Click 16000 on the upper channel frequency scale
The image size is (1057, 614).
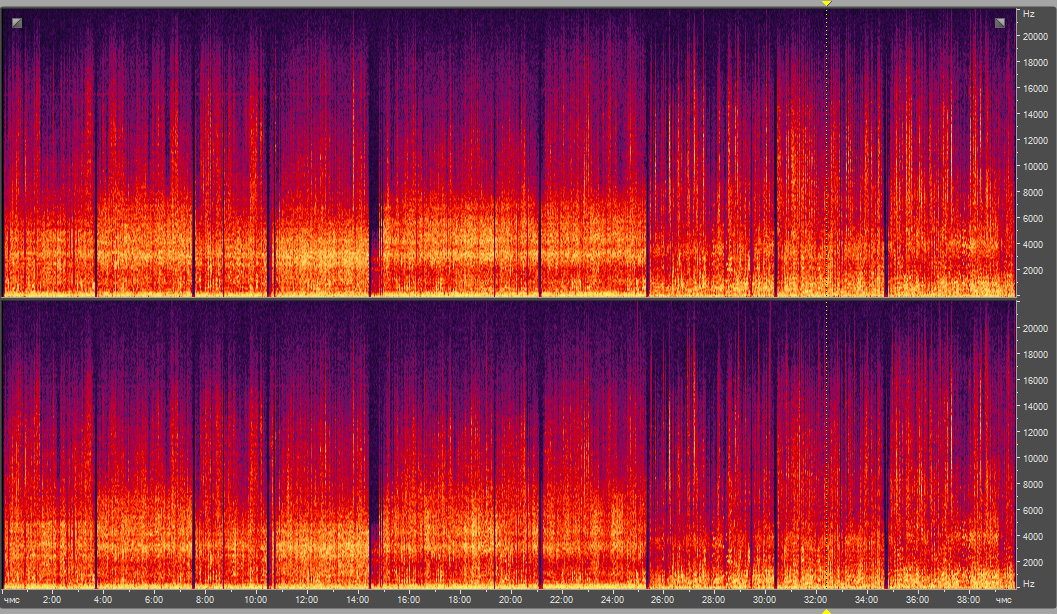[x=1035, y=88]
